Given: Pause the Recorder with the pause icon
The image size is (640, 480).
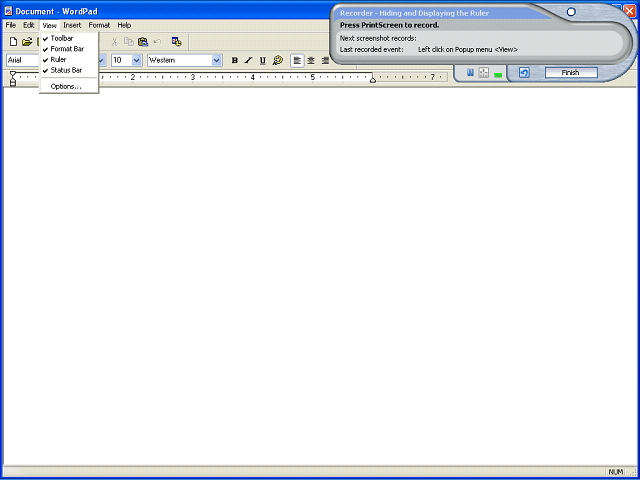Looking at the screenshot, I should 470,73.
